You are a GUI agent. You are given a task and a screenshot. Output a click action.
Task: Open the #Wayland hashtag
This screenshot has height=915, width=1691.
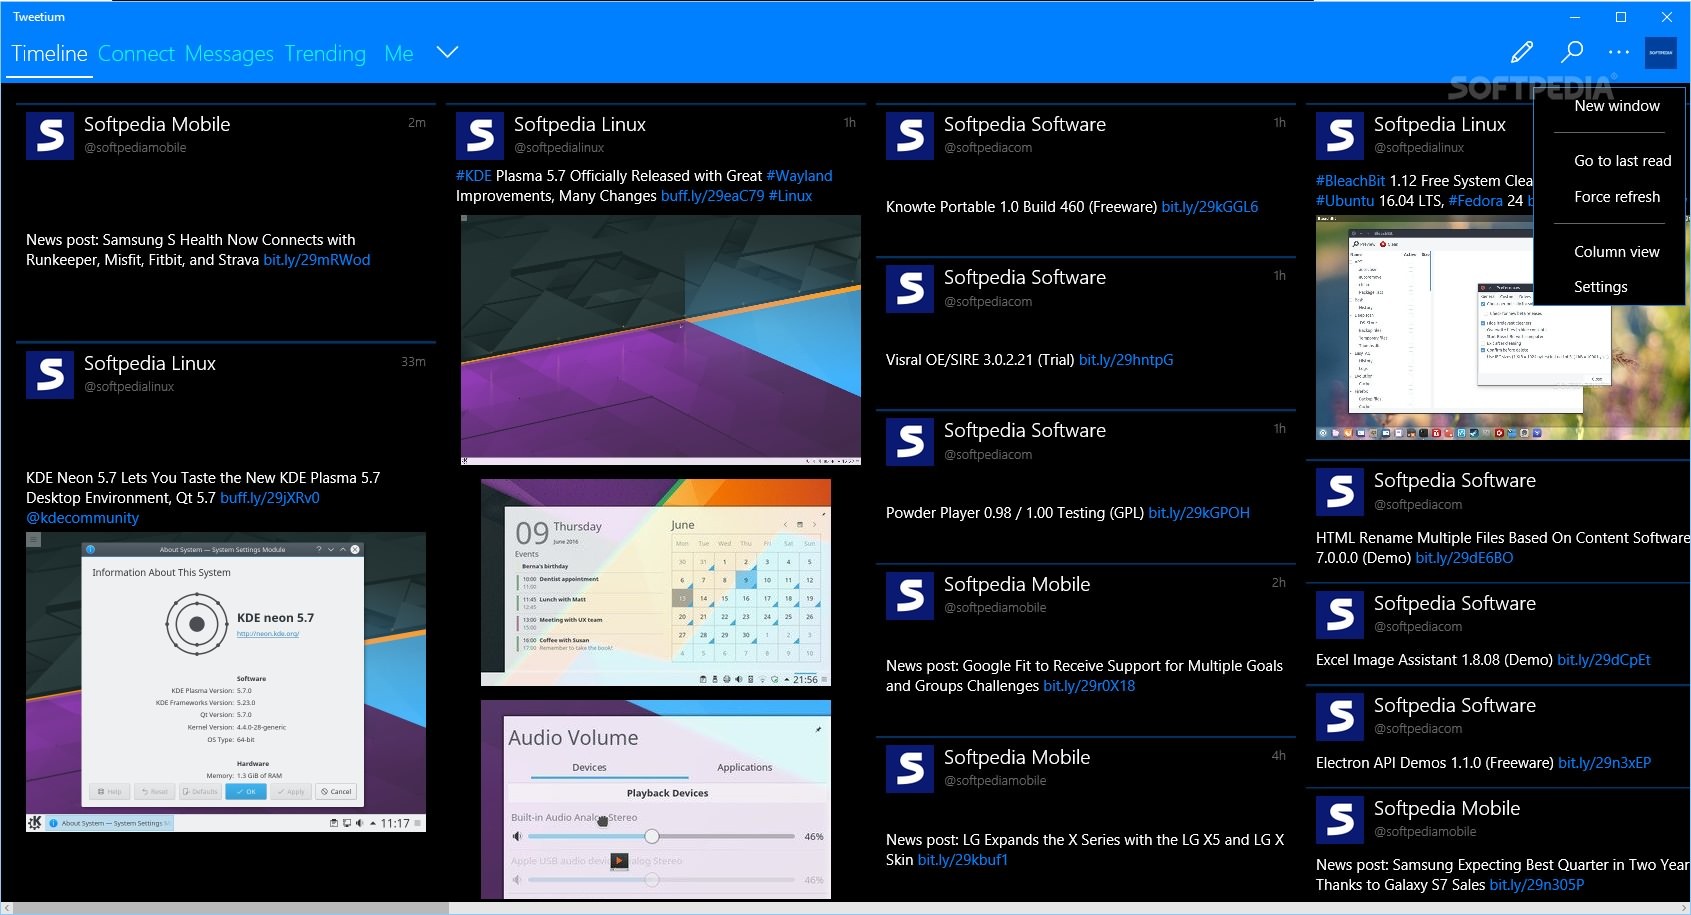799,176
